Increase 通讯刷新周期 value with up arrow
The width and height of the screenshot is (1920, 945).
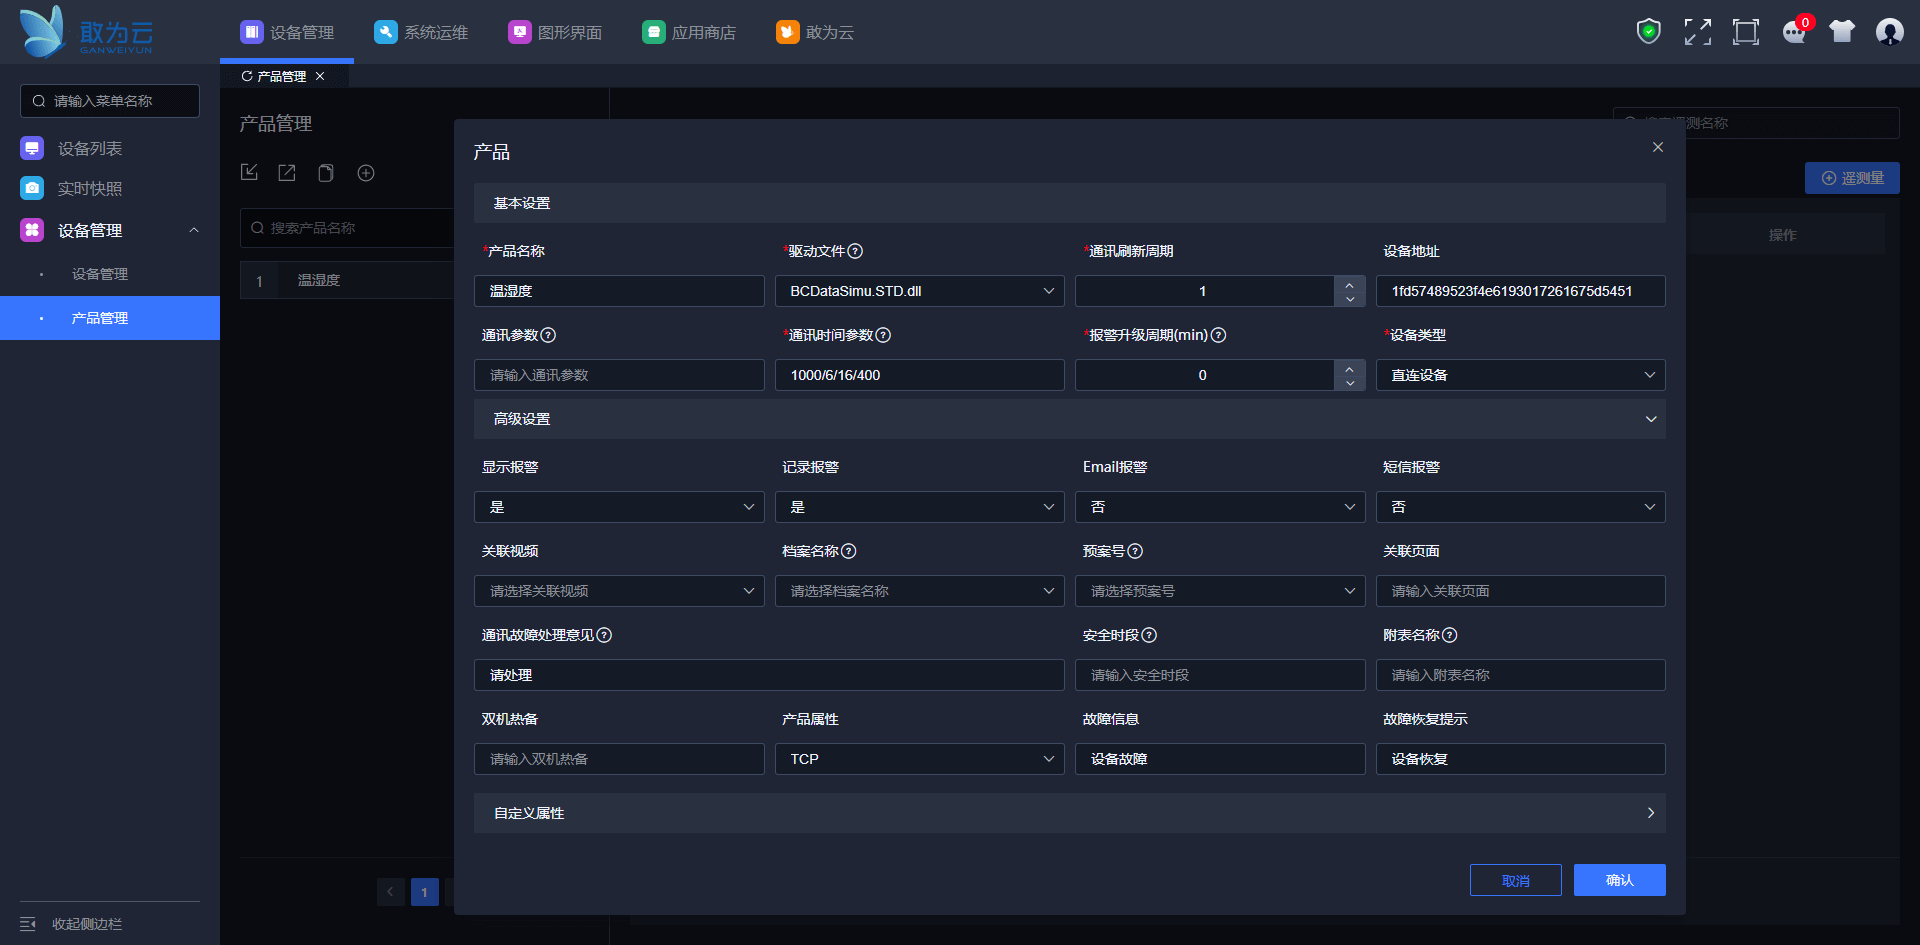click(1349, 284)
